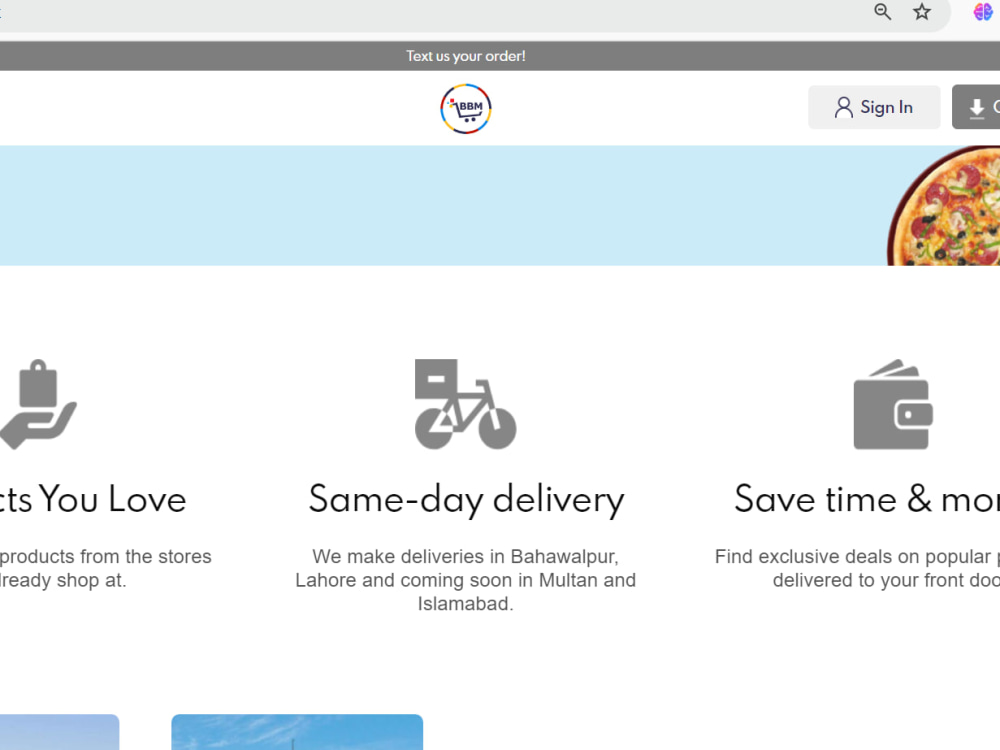The width and height of the screenshot is (1000, 750).
Task: Click the download arrow button
Action: click(976, 107)
